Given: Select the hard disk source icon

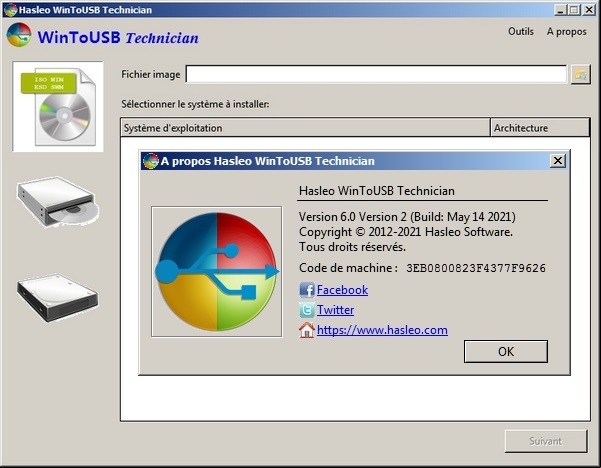Looking at the screenshot, I should click(57, 297).
